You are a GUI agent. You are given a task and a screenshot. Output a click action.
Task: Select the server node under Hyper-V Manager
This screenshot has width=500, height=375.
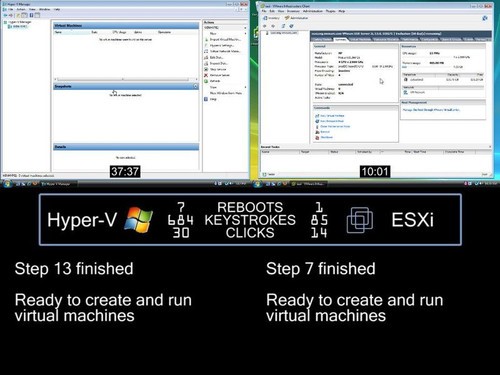18,26
